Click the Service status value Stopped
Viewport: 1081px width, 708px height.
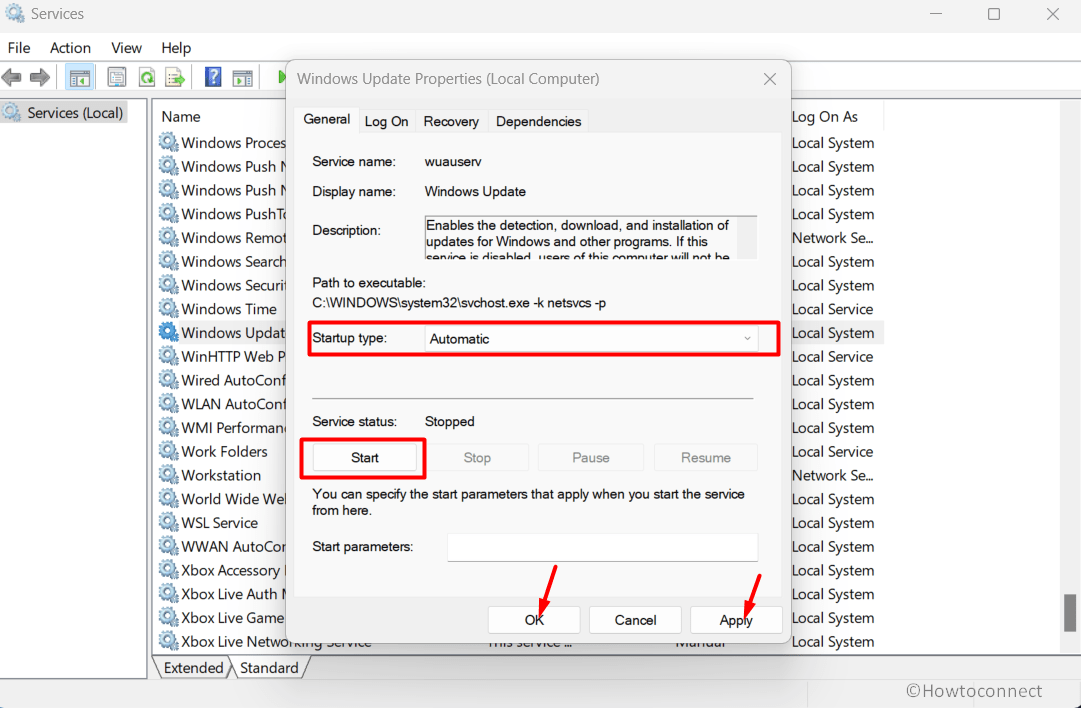[x=449, y=421]
